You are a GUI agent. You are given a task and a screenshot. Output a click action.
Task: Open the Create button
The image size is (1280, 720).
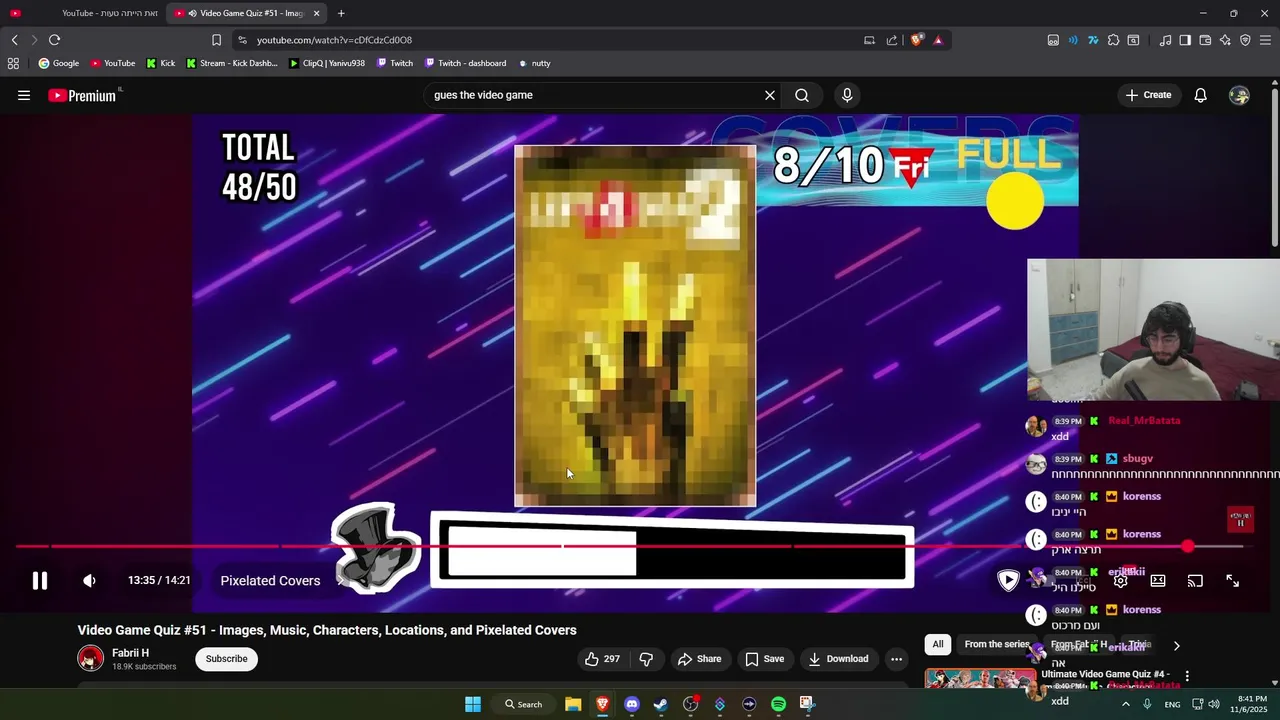pyautogui.click(x=1148, y=95)
